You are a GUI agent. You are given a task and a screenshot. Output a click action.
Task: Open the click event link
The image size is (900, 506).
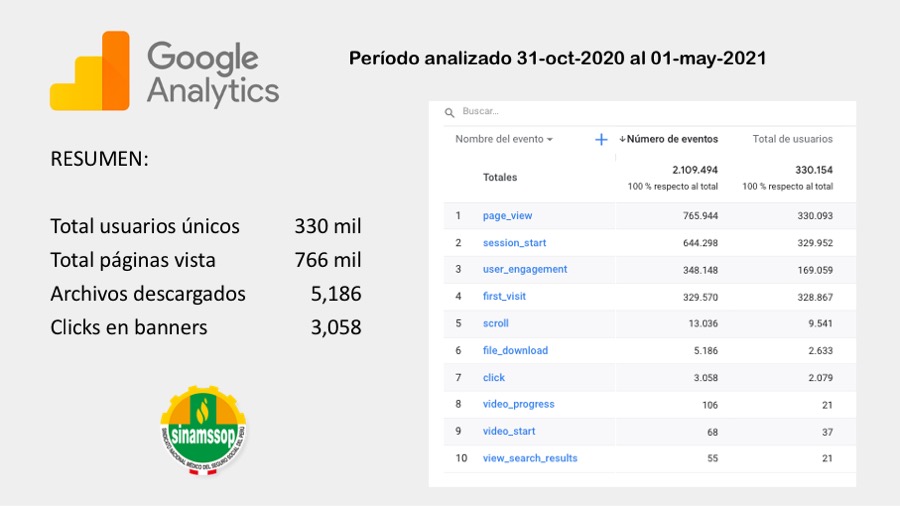pyautogui.click(x=493, y=378)
